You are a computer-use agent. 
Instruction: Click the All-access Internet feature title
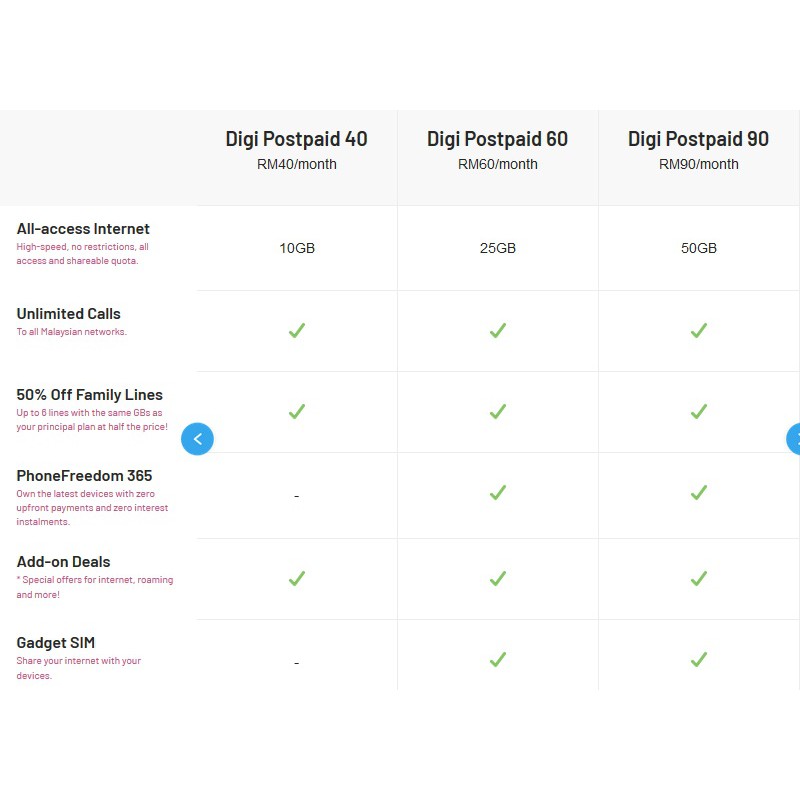click(83, 229)
